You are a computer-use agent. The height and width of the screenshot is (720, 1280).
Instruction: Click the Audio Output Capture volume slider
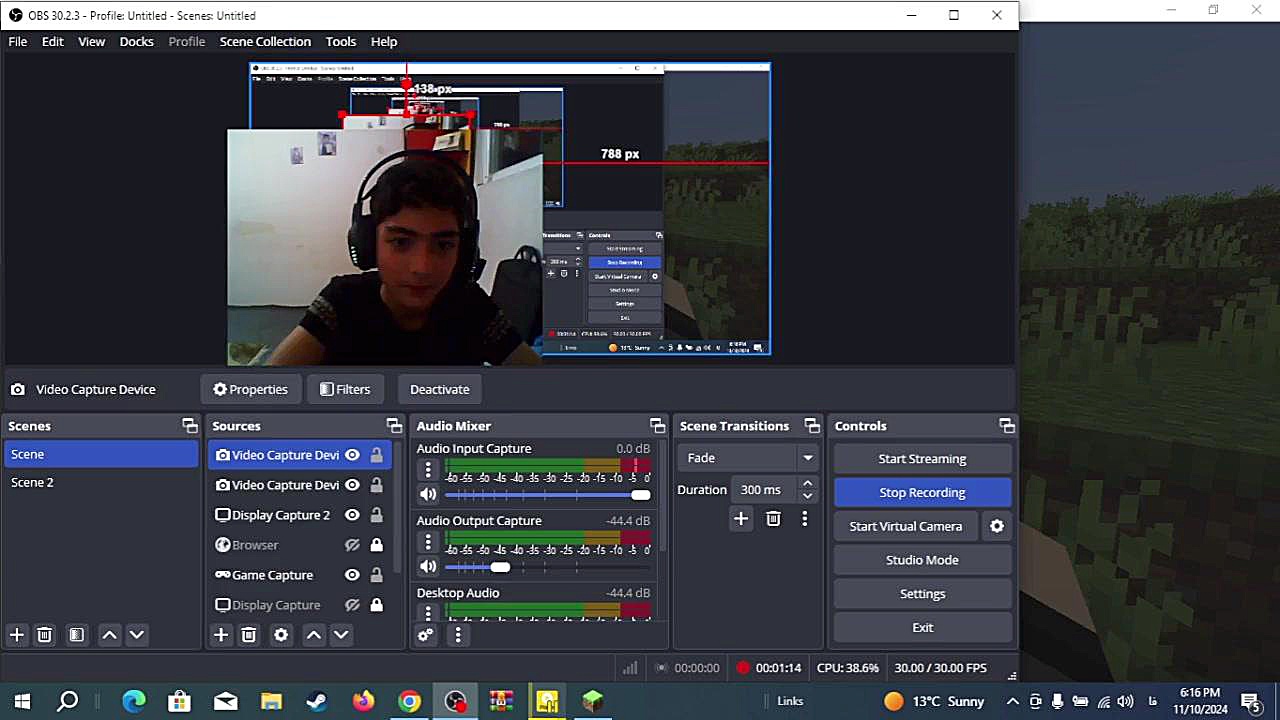548,567
